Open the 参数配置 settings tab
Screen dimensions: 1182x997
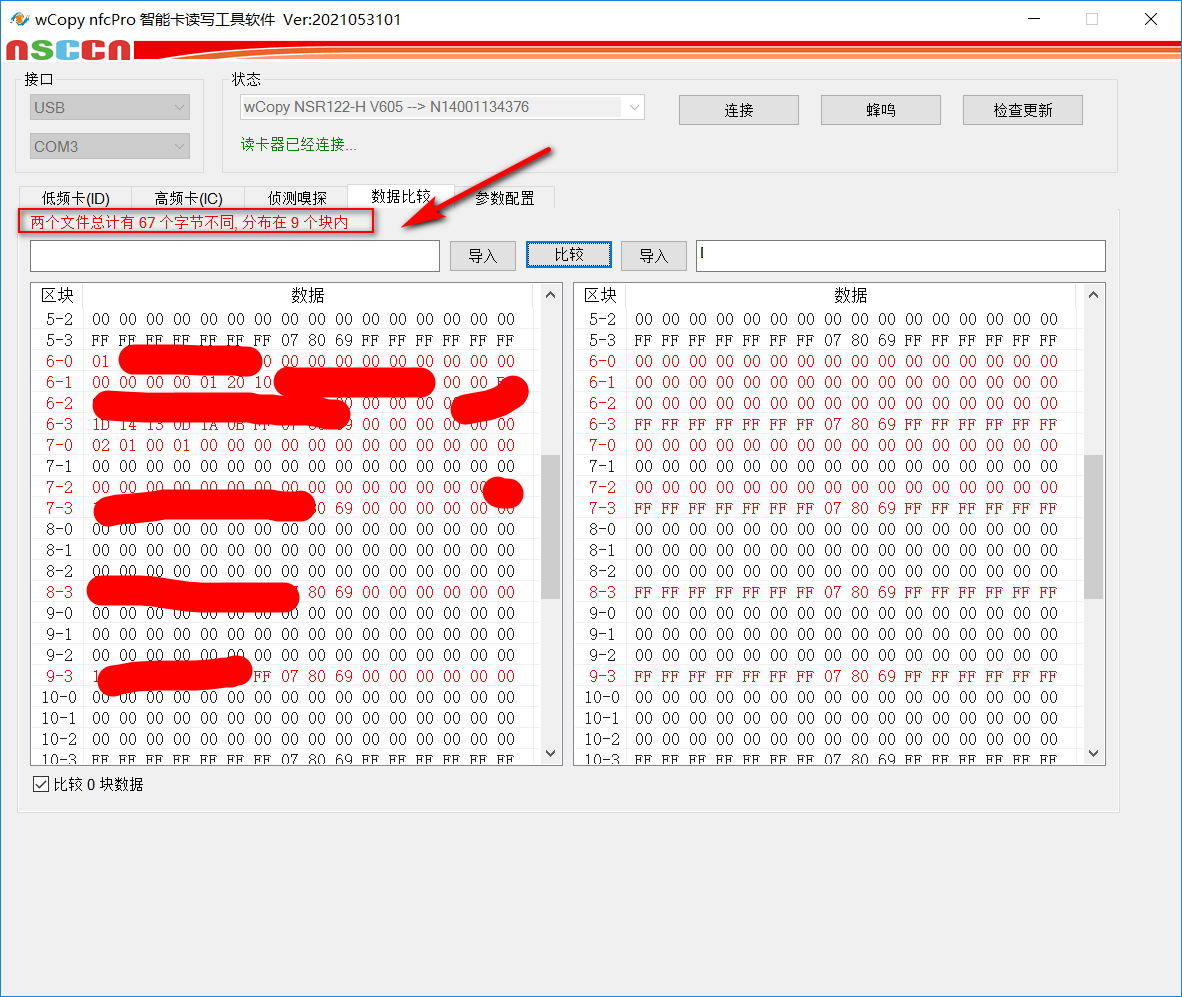pyautogui.click(x=504, y=198)
